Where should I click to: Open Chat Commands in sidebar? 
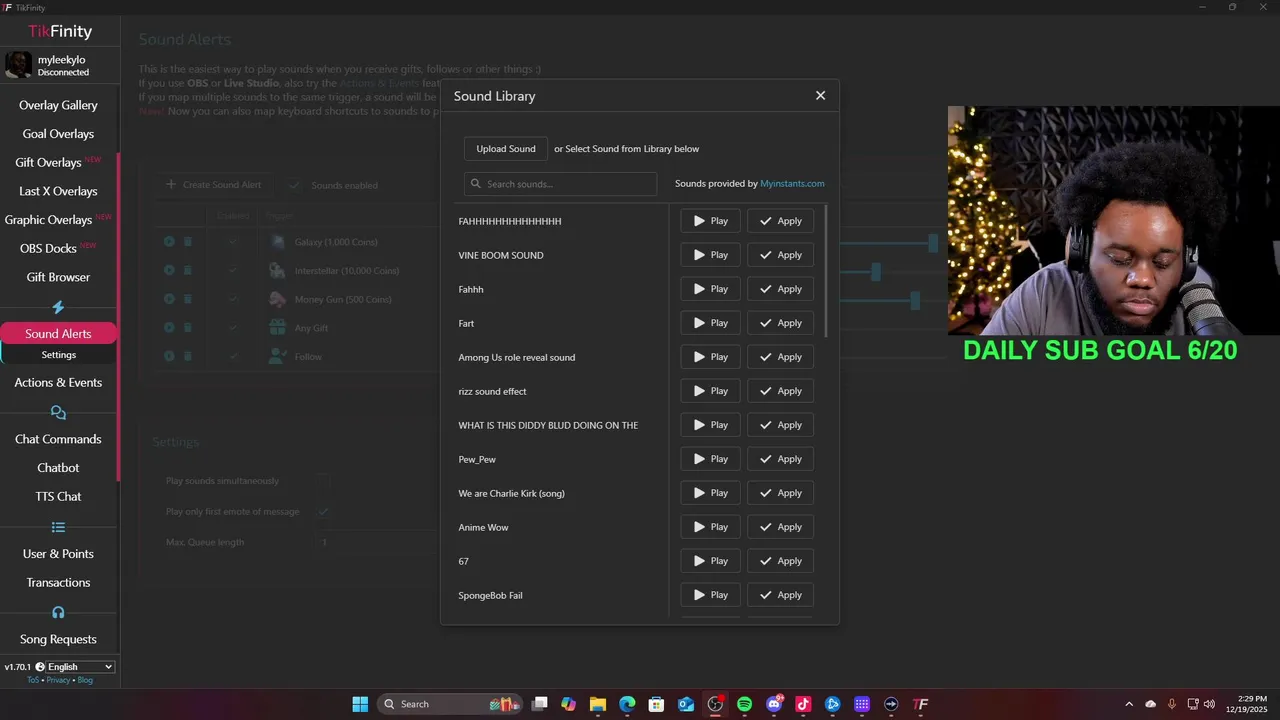tap(58, 439)
